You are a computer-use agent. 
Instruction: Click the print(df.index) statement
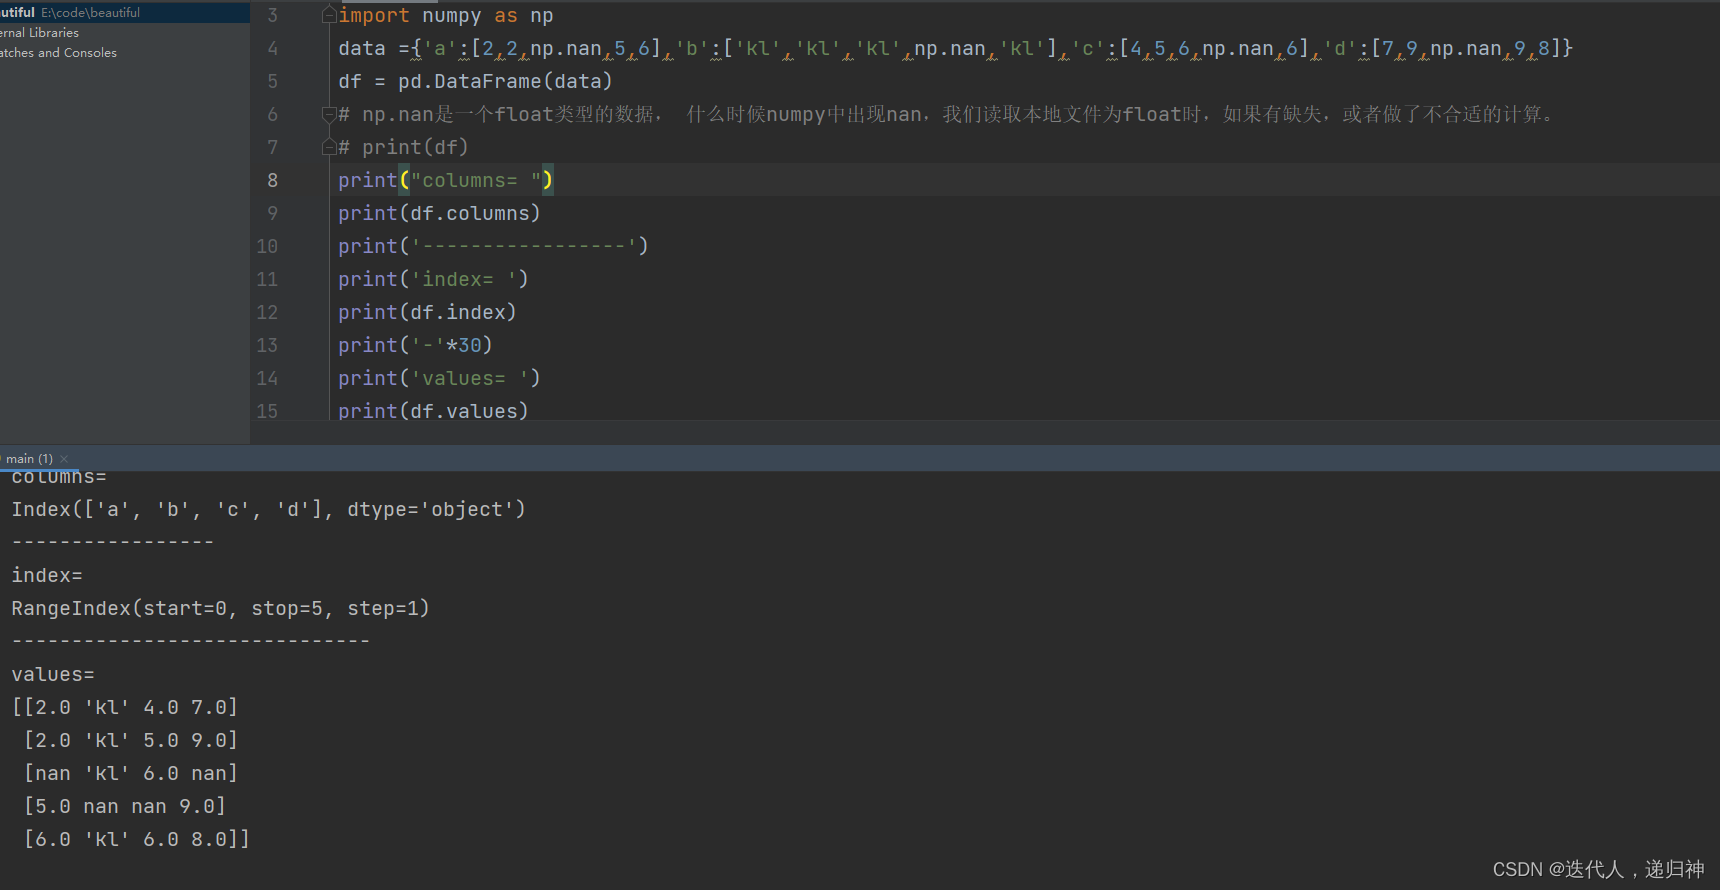427,312
